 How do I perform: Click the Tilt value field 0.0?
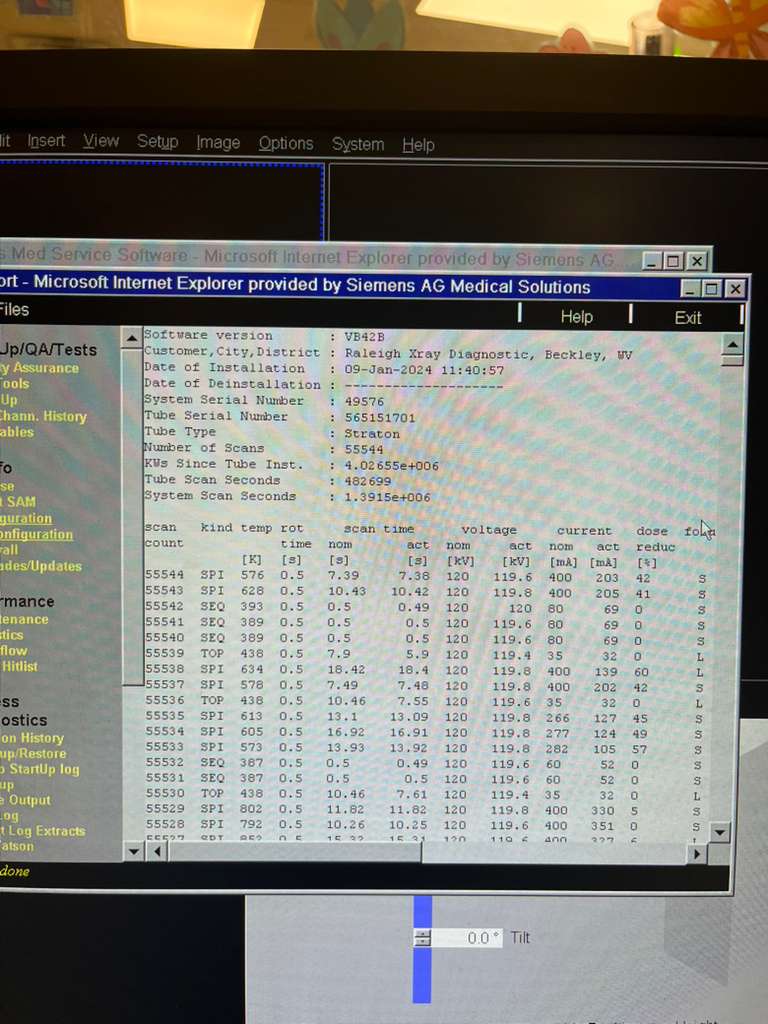[x=468, y=938]
